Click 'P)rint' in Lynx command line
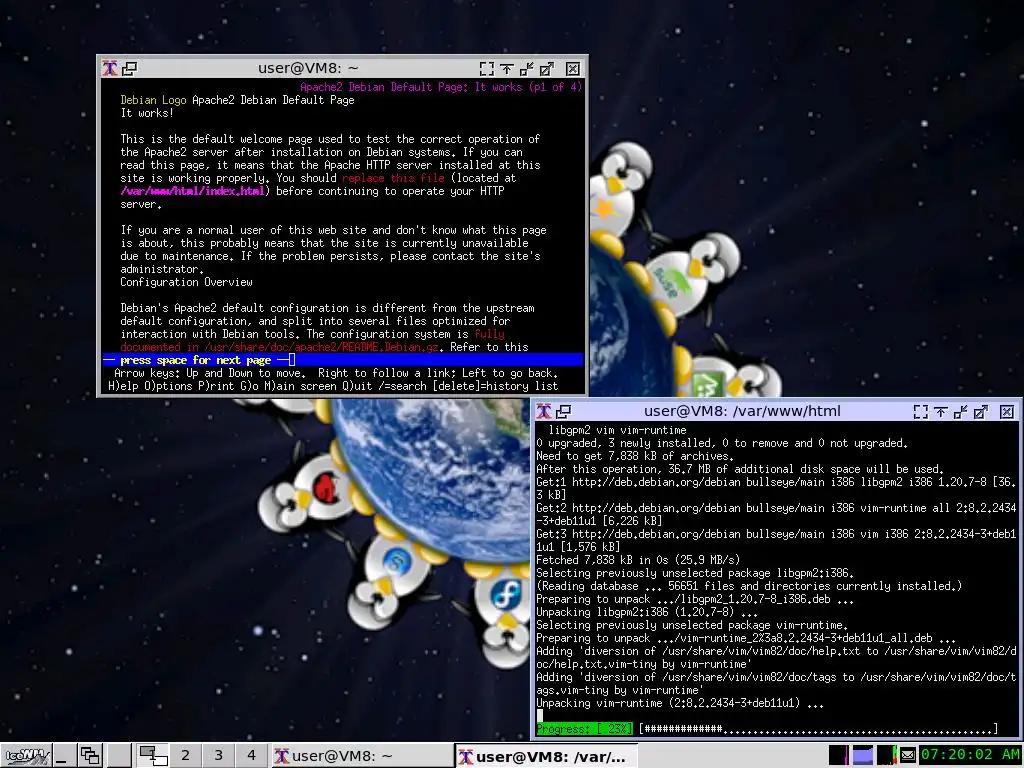 coord(216,386)
